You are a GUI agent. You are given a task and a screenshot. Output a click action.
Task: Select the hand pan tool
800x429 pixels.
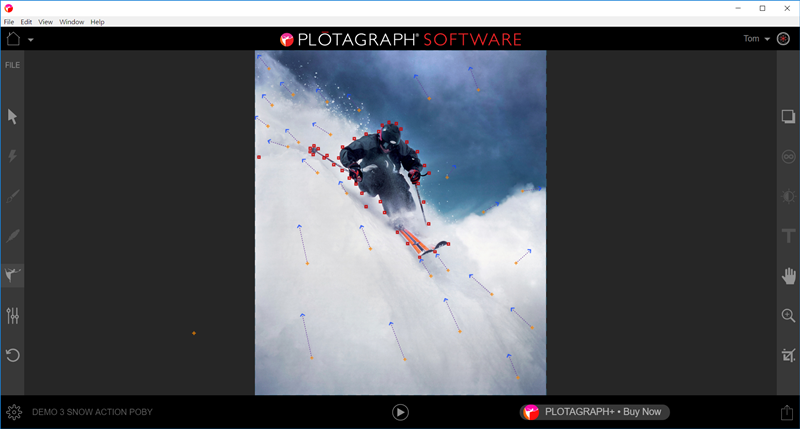(788, 276)
